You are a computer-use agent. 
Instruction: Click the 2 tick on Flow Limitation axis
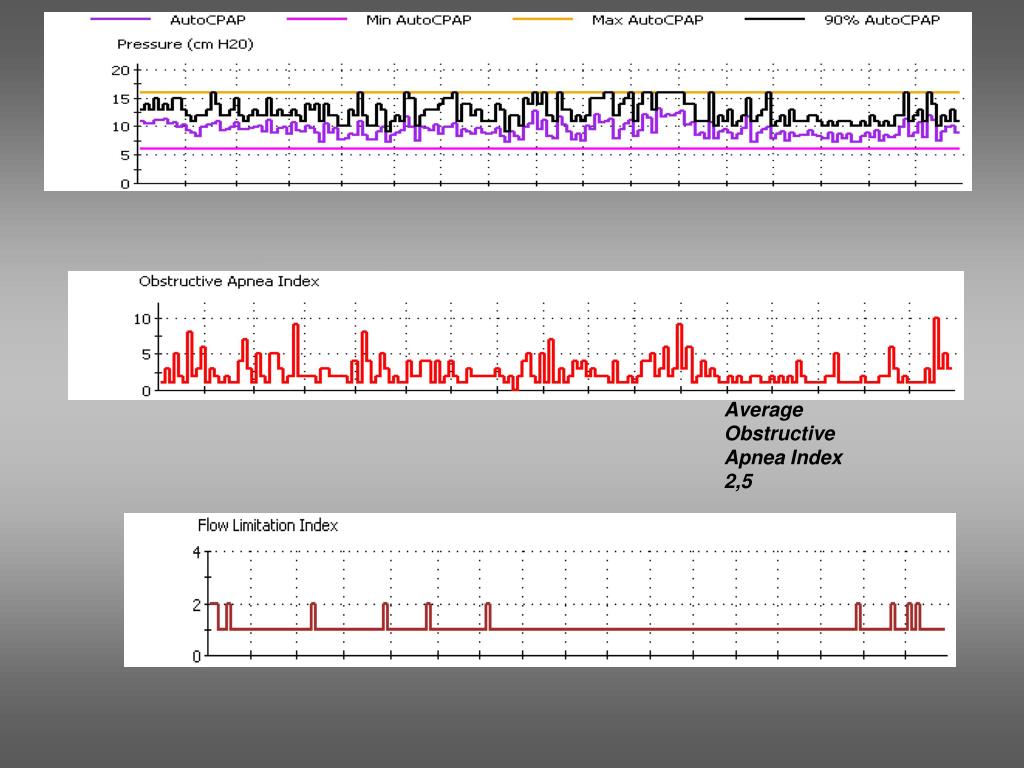coord(197,605)
